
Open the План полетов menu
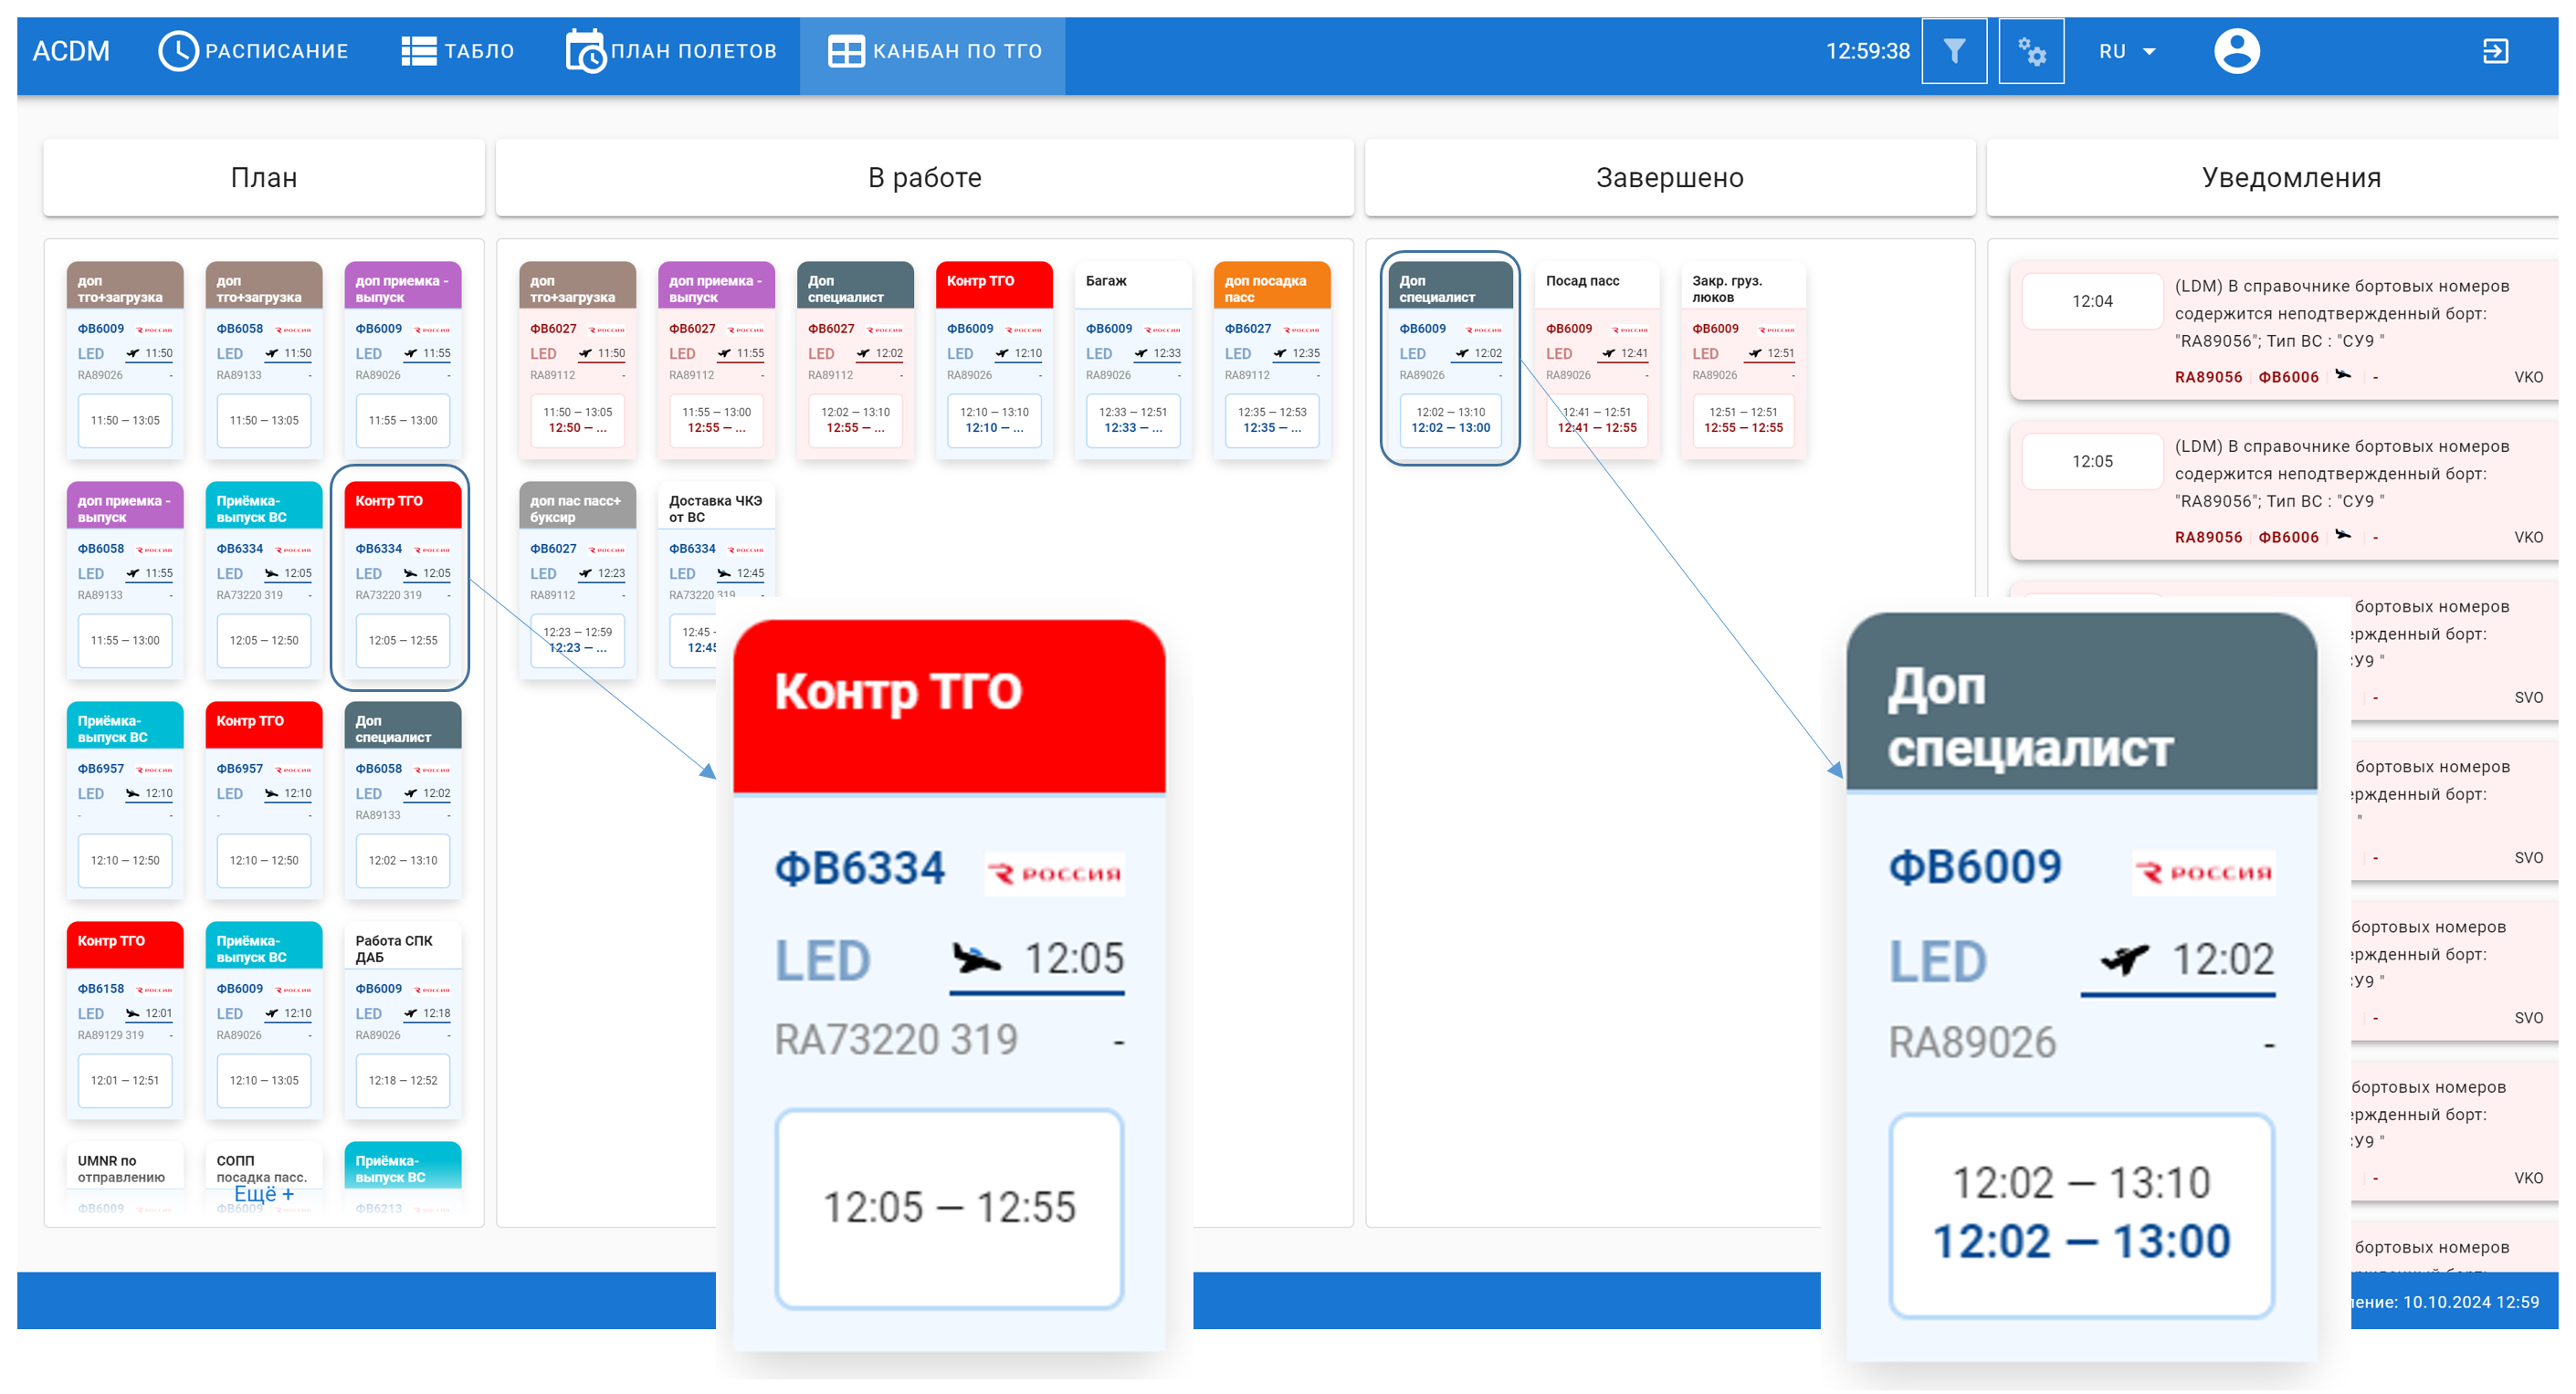(671, 51)
